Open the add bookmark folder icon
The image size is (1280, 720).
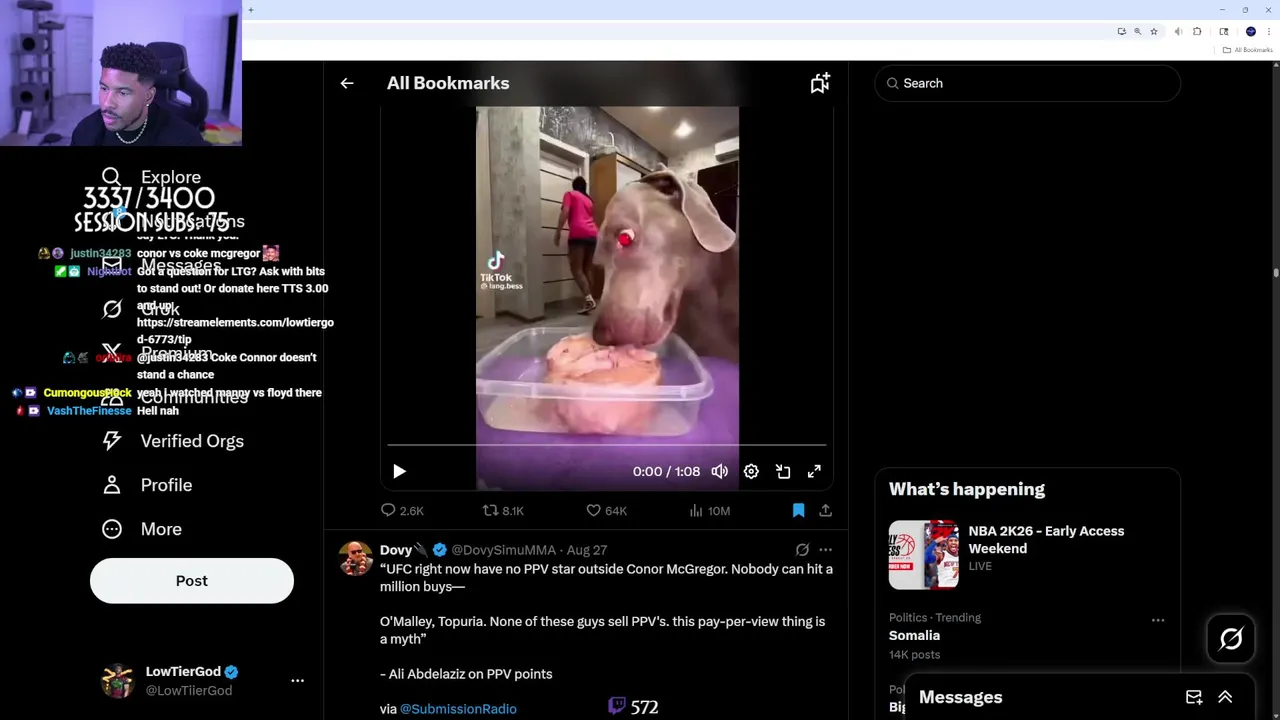coord(820,83)
